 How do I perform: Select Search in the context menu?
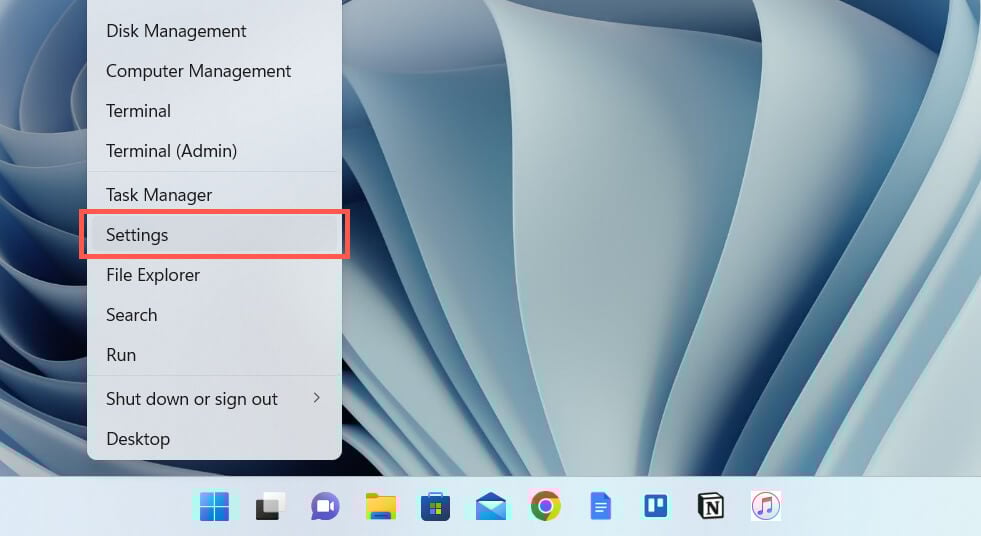214,315
